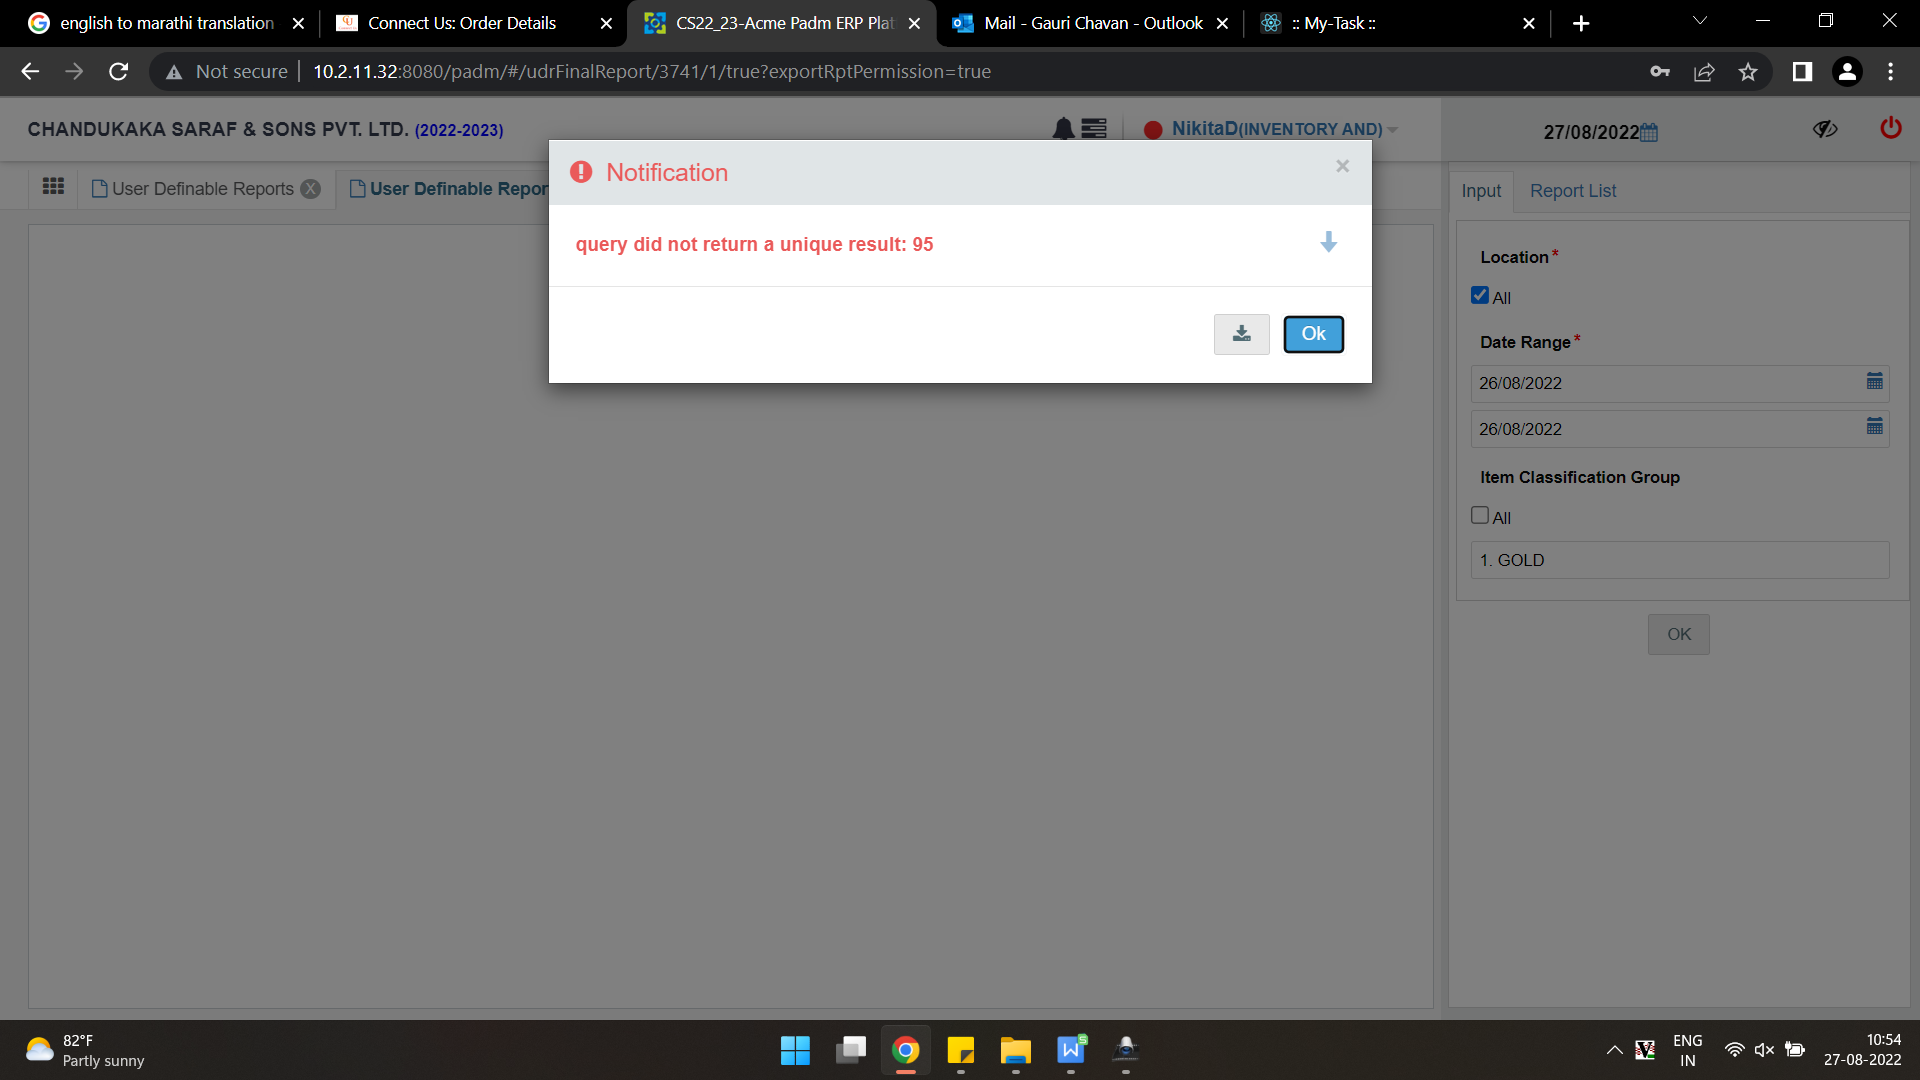Toggle the eye visibility icon in header
The image size is (1920, 1080).
1825,129
